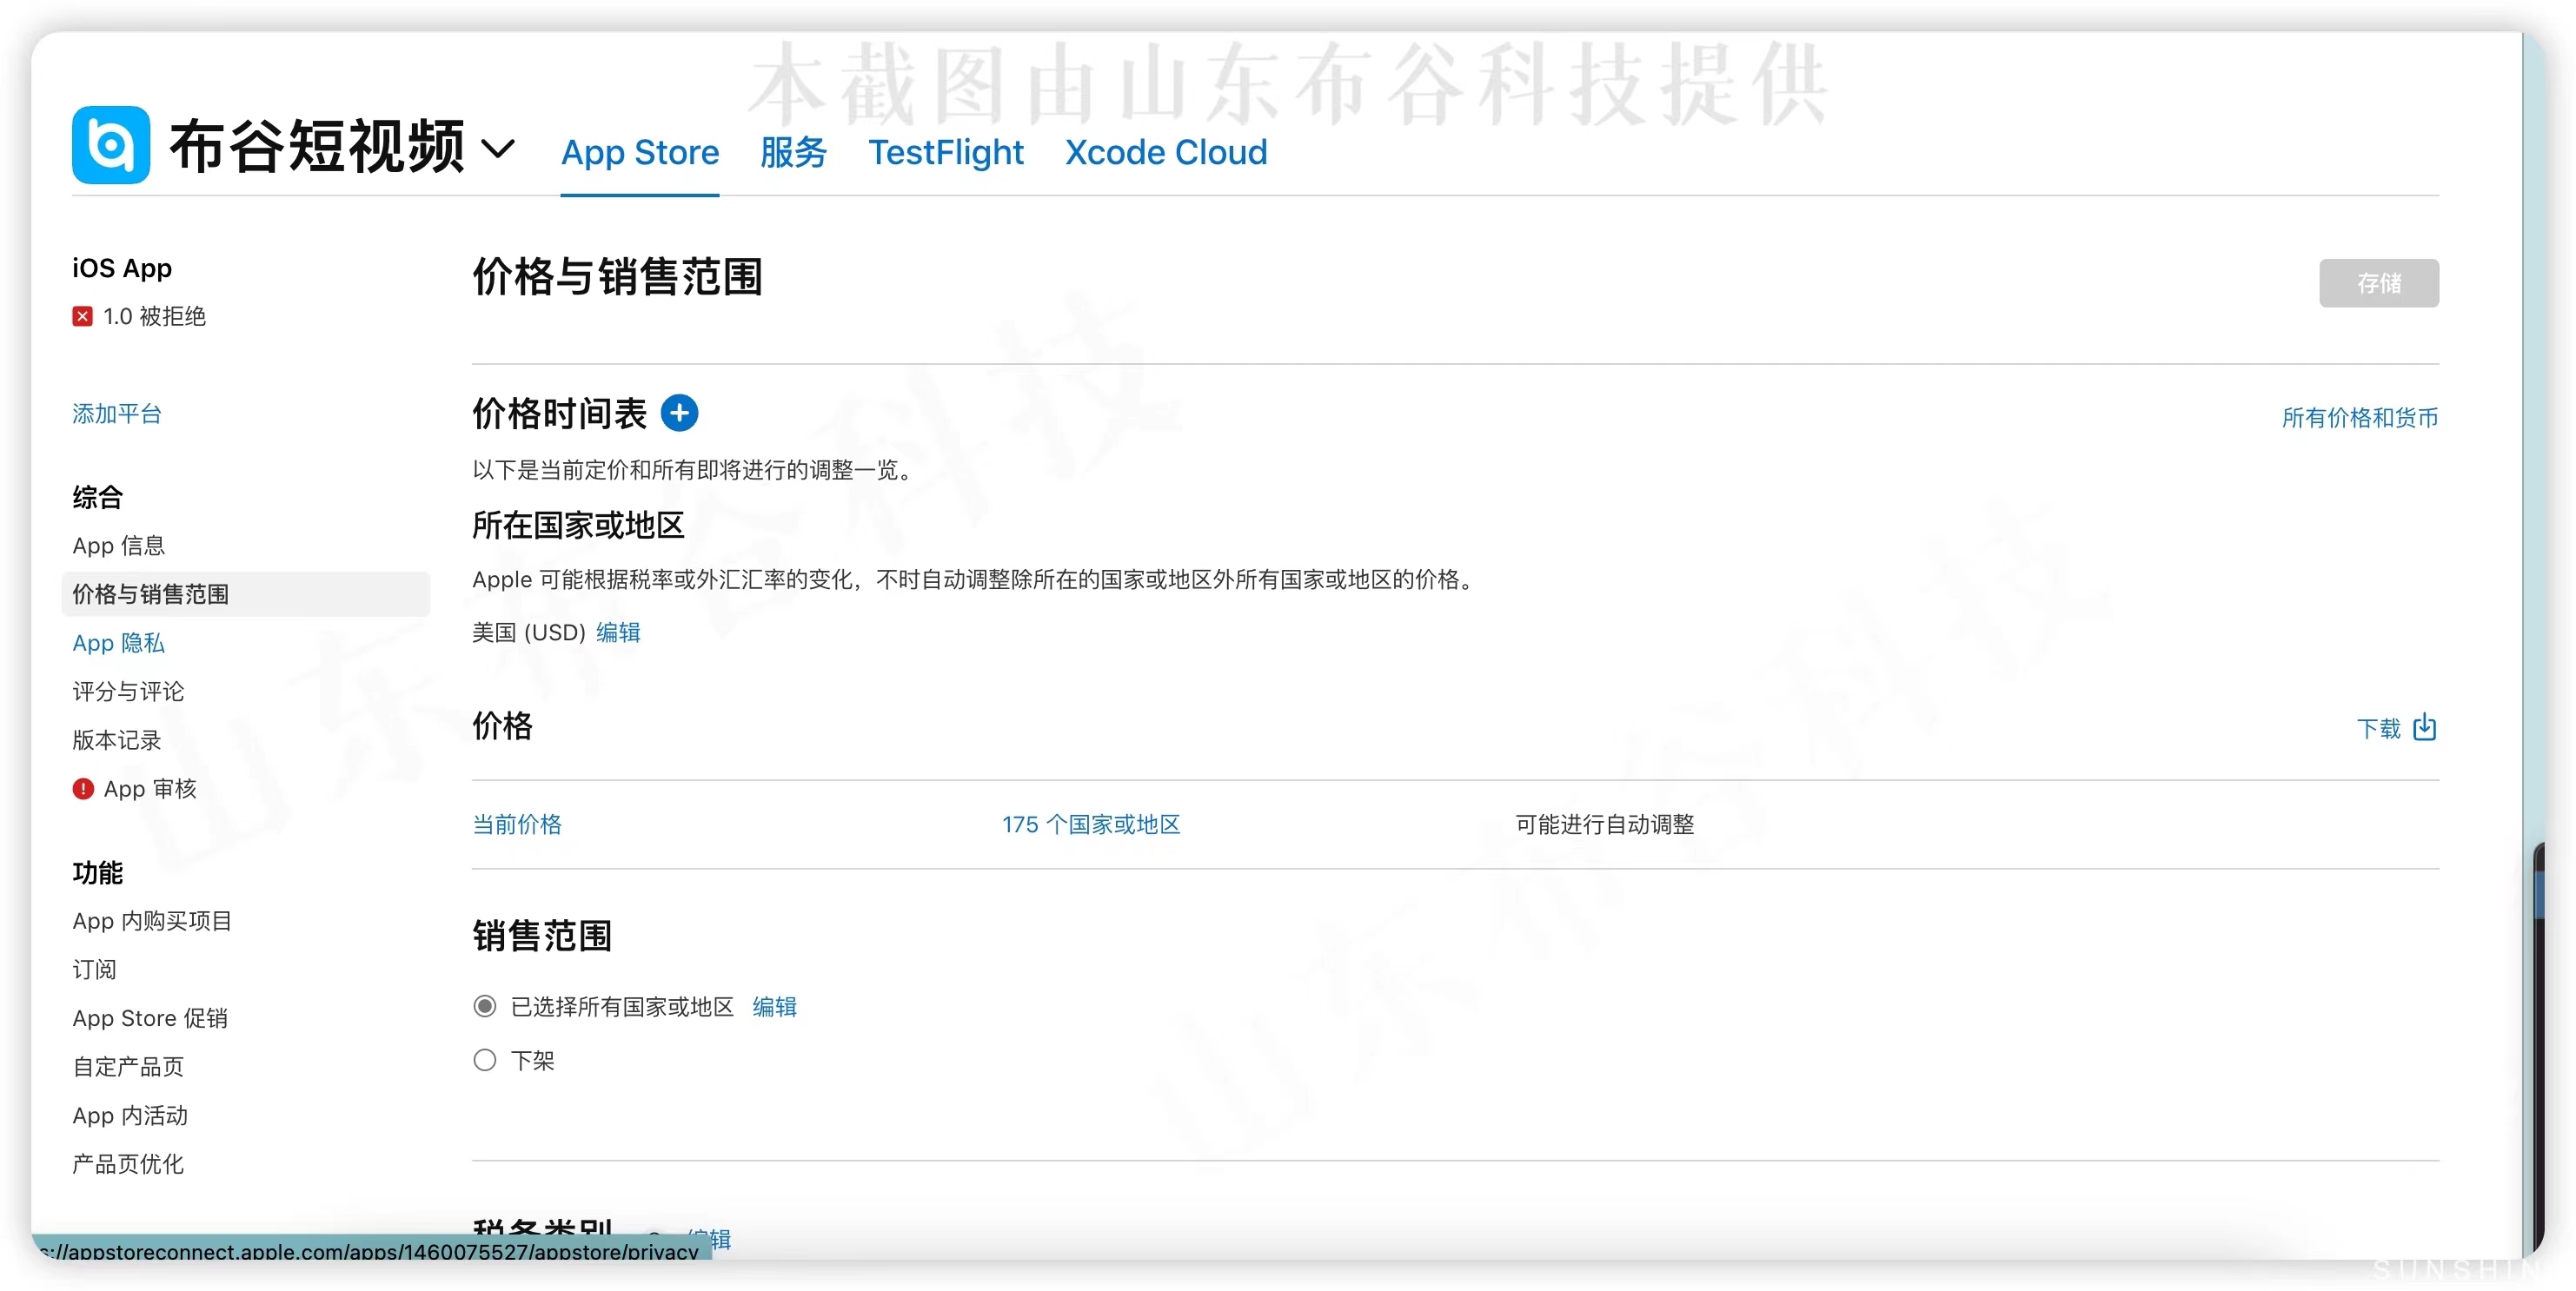Open App 隐私 in the sidebar

(118, 643)
